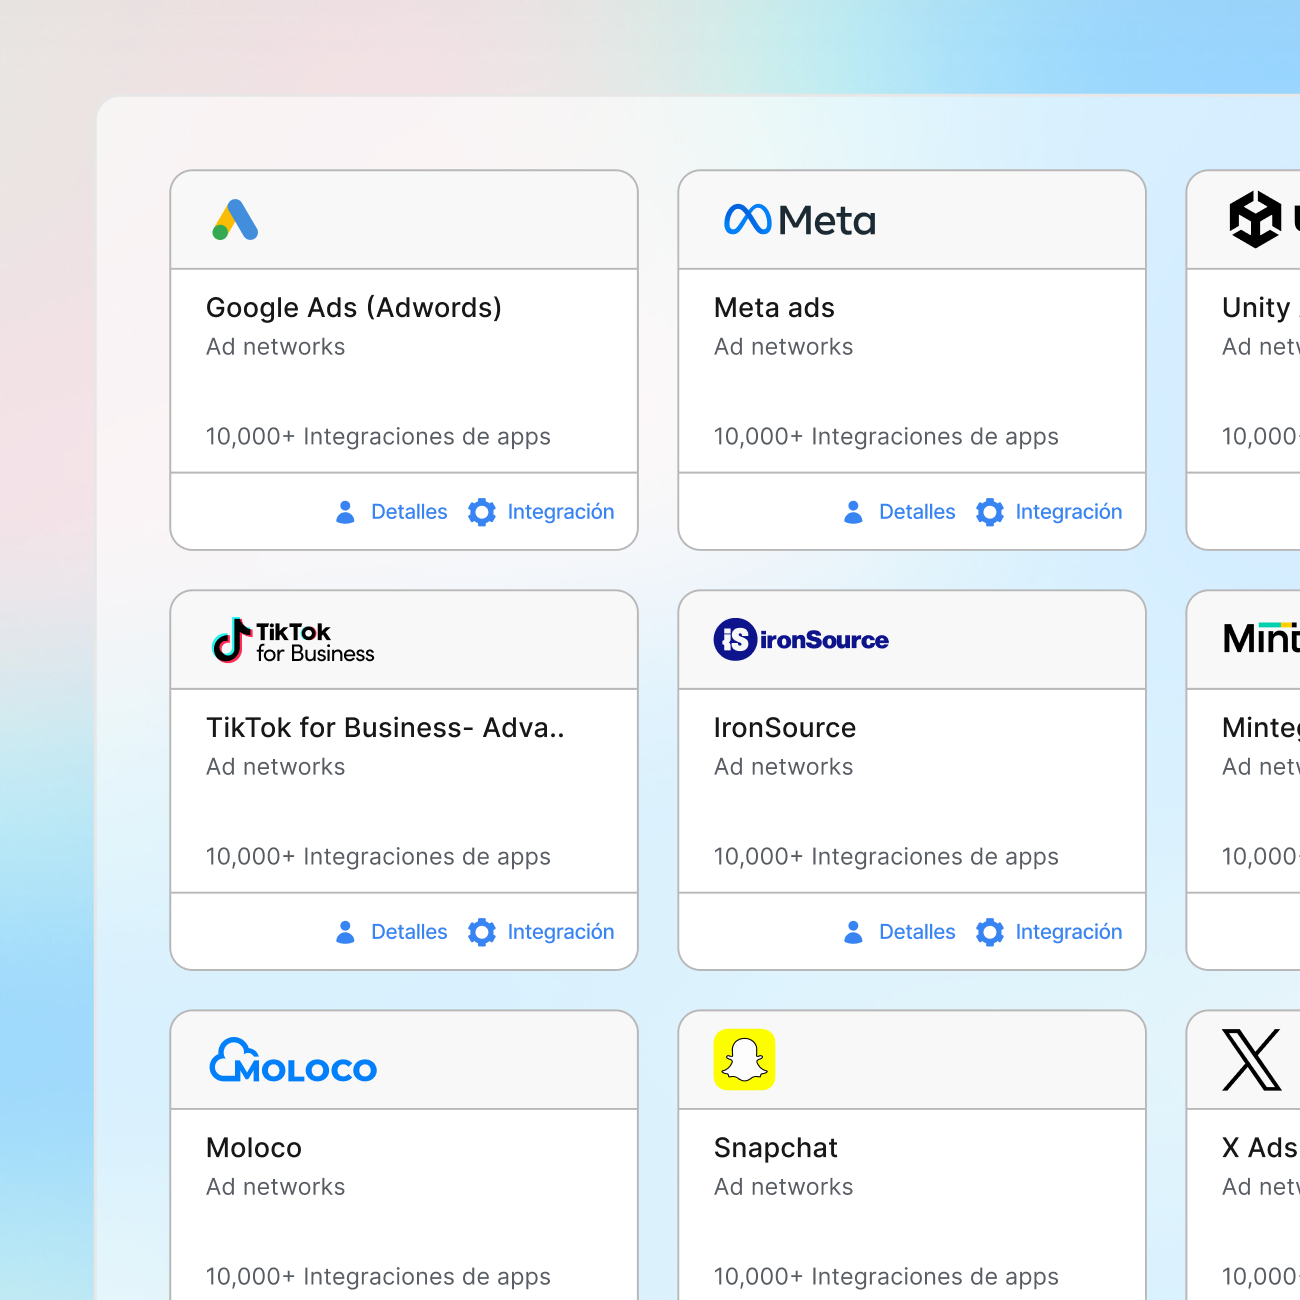Click the ironSource logo

click(801, 639)
